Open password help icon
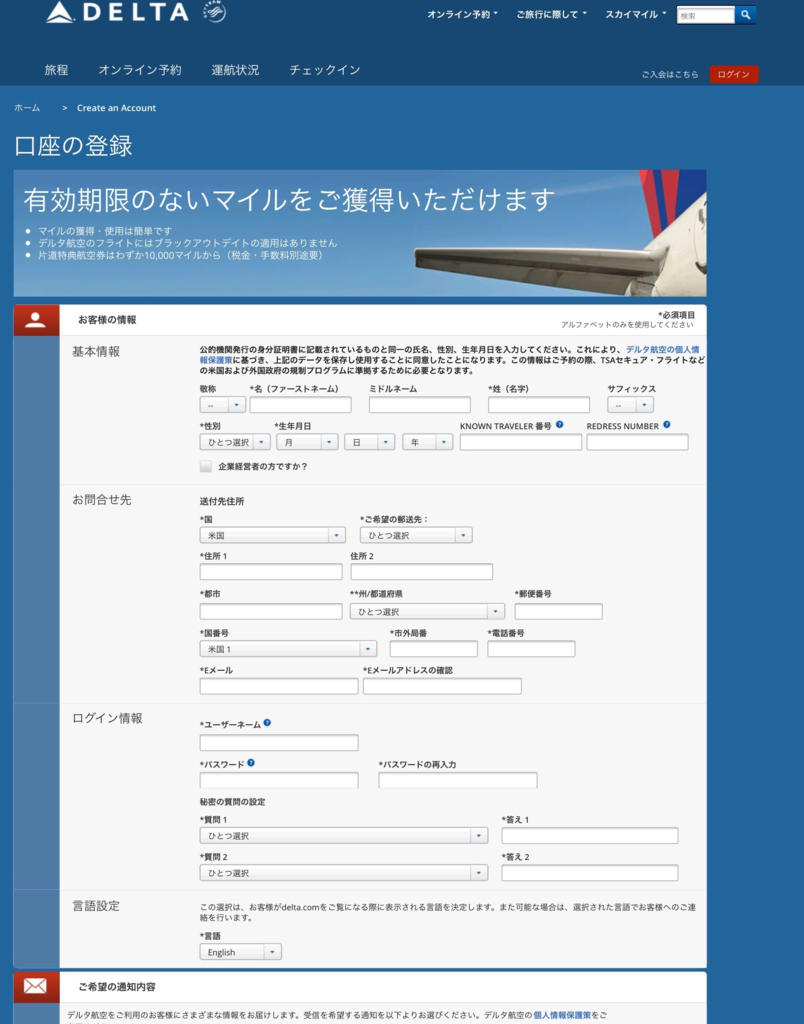Image resolution: width=804 pixels, height=1024 pixels. 251,763
